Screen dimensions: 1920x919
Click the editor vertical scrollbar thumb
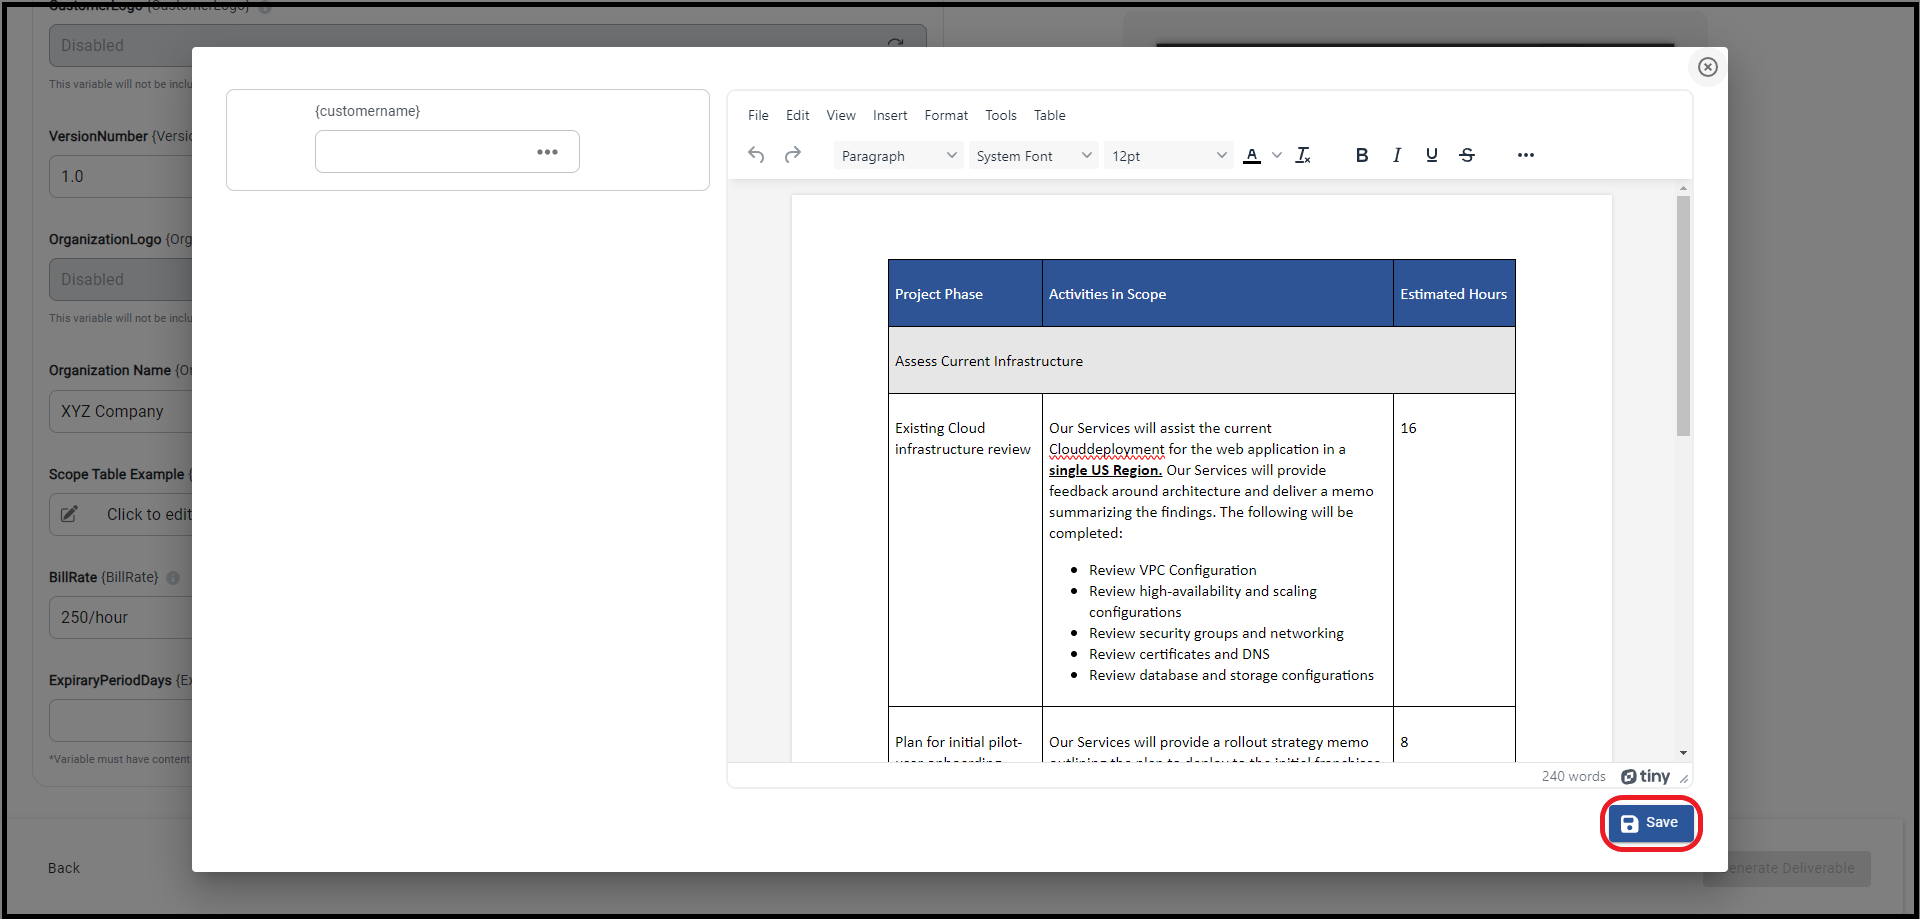pyautogui.click(x=1683, y=315)
